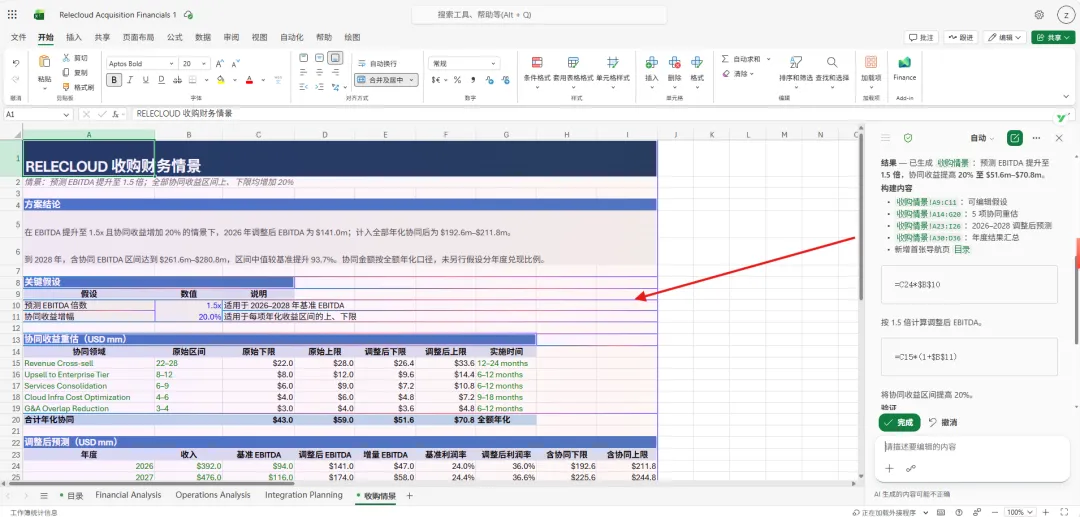Open the Add-ins (加载项) icon

pyautogui.click(x=871, y=63)
